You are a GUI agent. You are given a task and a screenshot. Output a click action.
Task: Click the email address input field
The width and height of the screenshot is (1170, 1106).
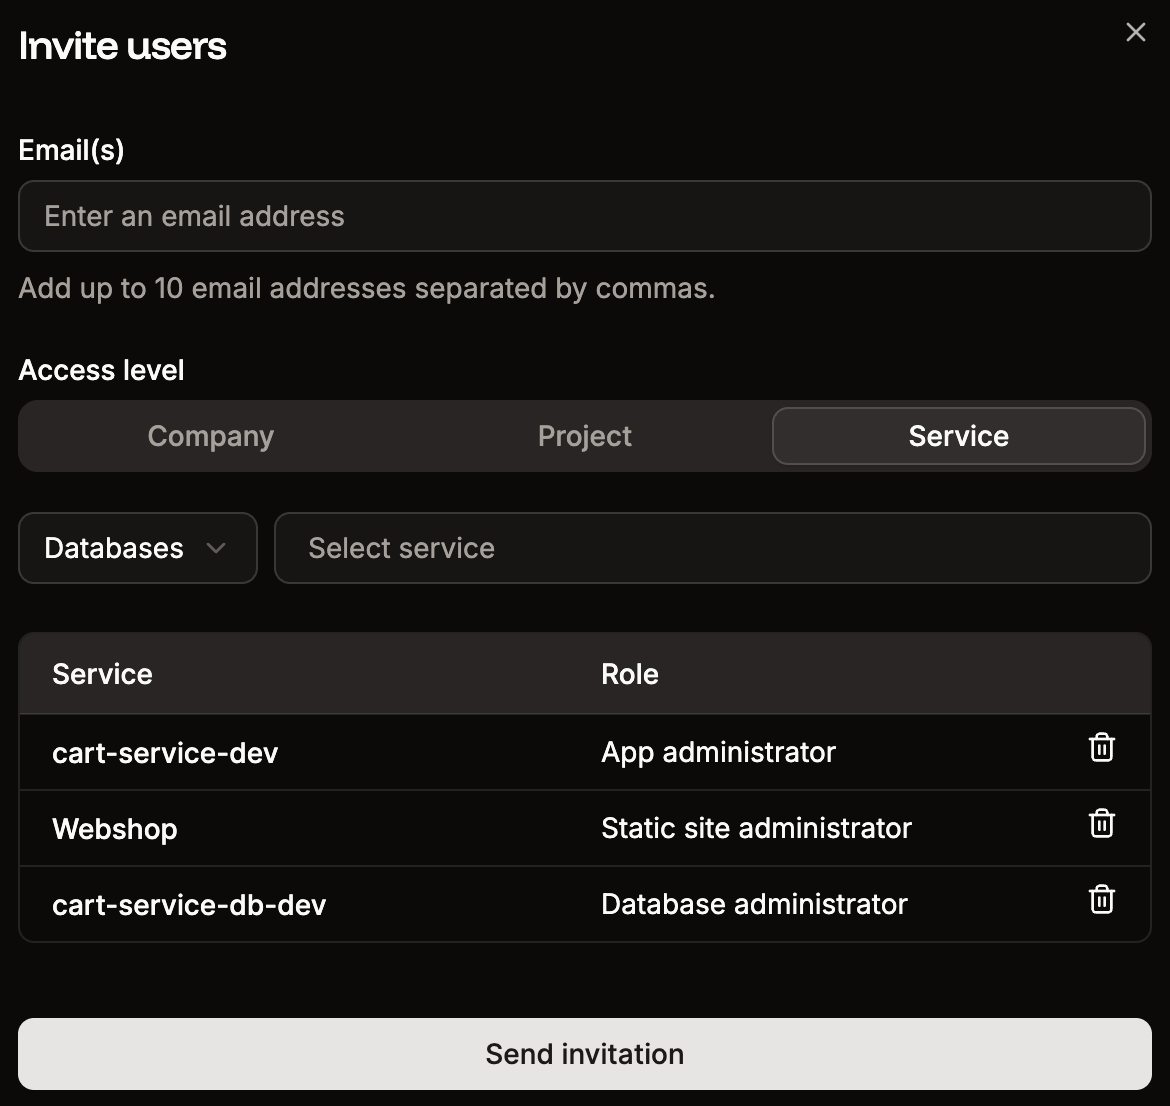click(x=584, y=215)
